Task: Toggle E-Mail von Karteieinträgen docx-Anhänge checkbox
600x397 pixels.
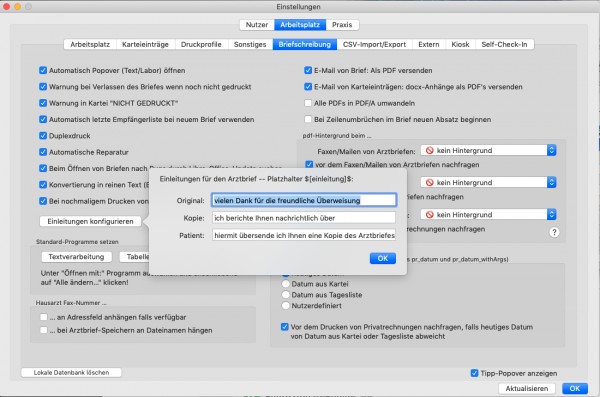Action: [x=308, y=87]
